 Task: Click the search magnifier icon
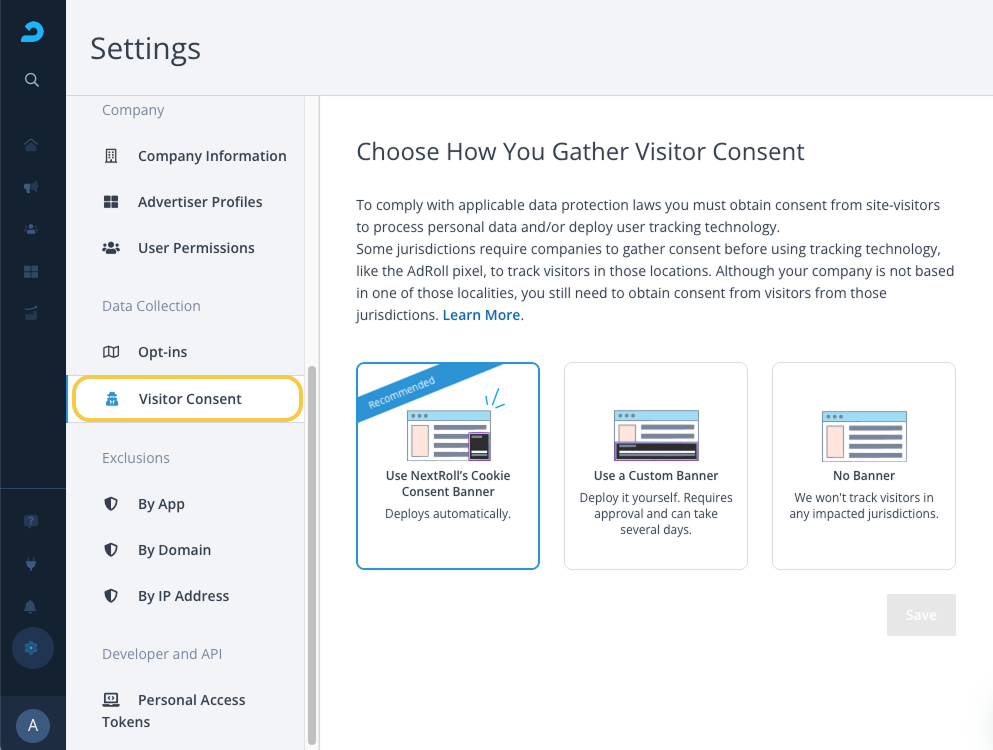(32, 80)
